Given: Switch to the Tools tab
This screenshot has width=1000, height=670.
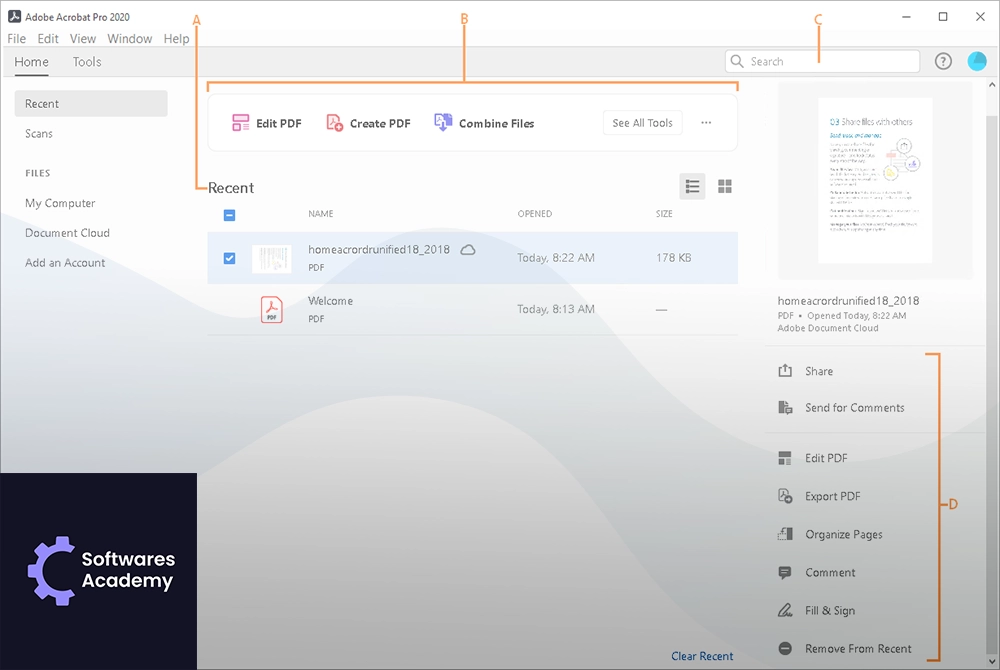Looking at the screenshot, I should pos(87,62).
